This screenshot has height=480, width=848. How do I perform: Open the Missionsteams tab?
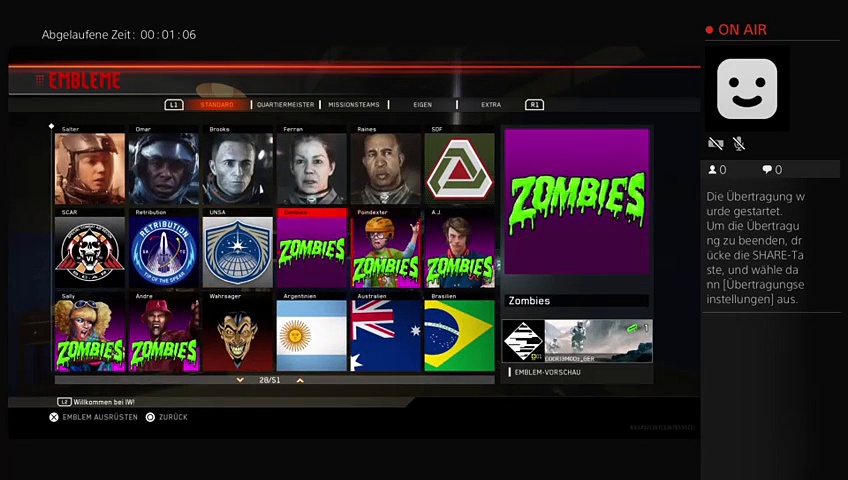pos(354,104)
